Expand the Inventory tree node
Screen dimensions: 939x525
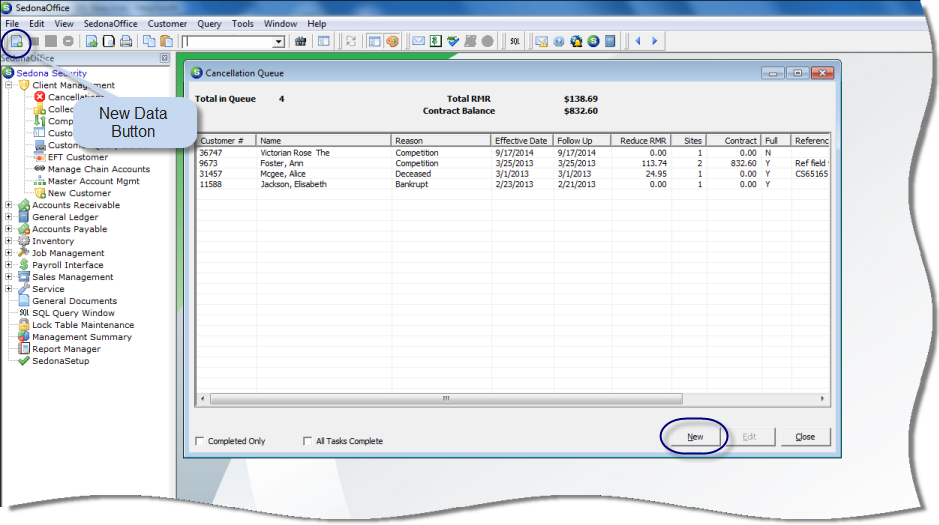(x=8, y=241)
